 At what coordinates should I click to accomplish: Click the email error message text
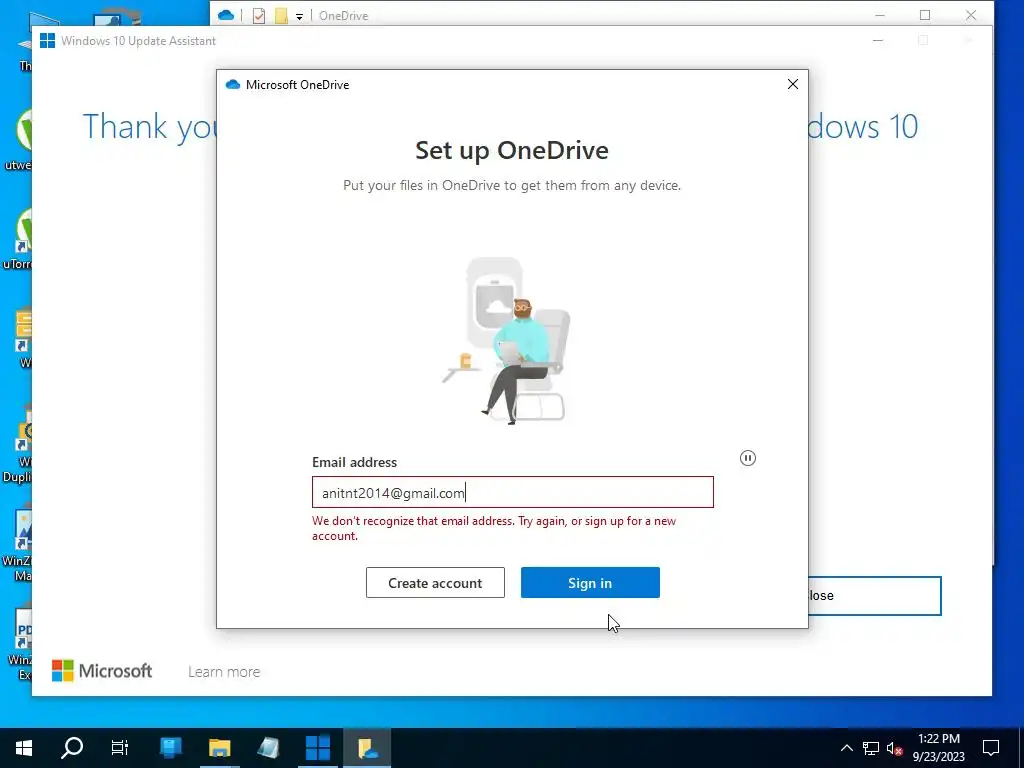click(494, 528)
